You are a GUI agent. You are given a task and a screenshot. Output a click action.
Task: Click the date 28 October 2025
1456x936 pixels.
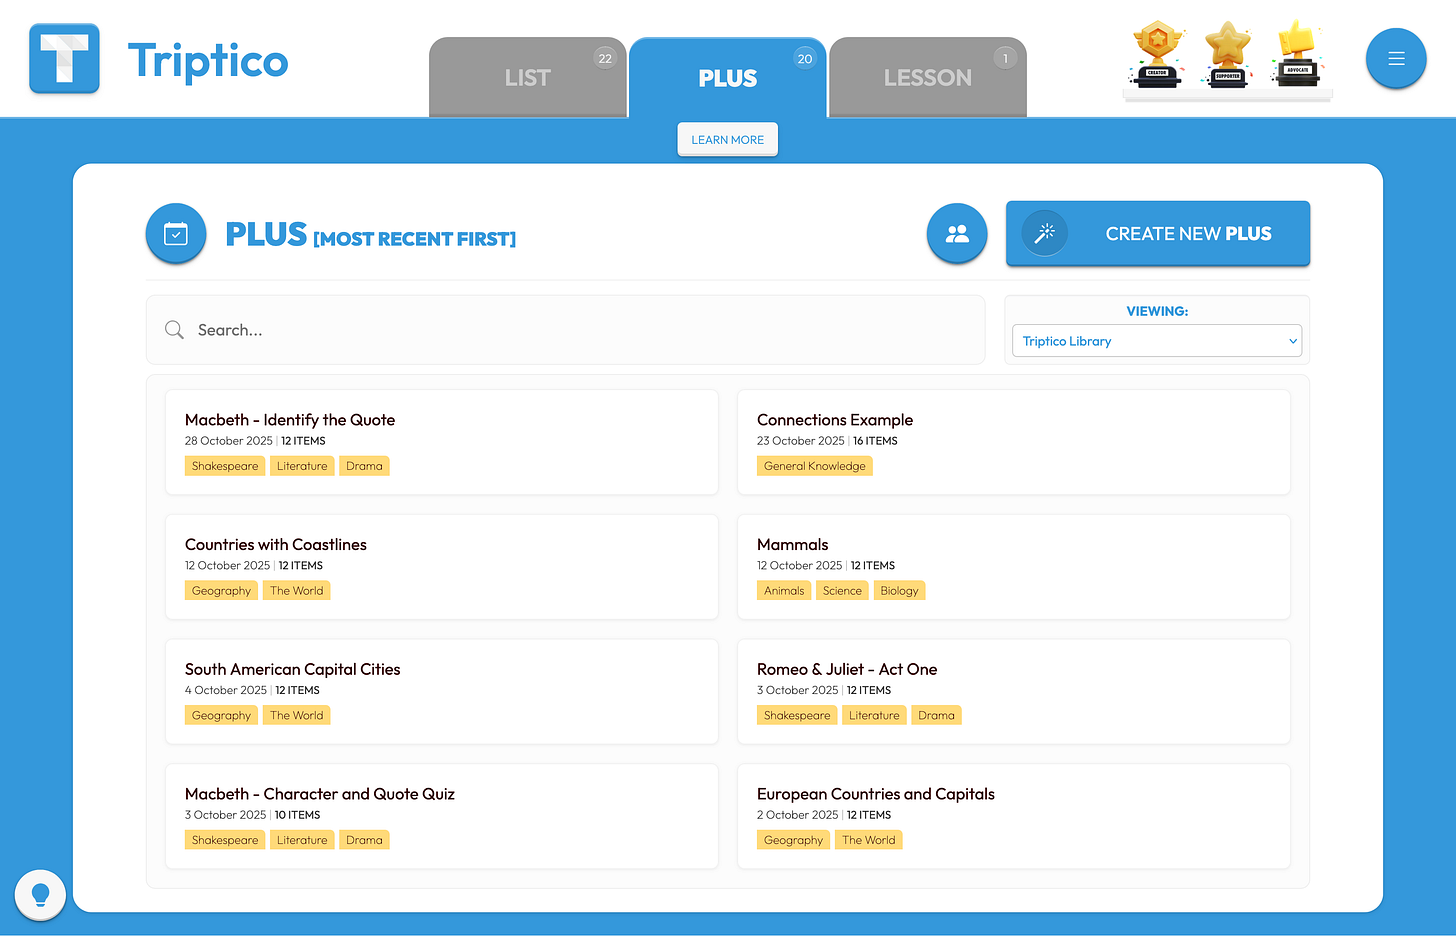point(229,441)
